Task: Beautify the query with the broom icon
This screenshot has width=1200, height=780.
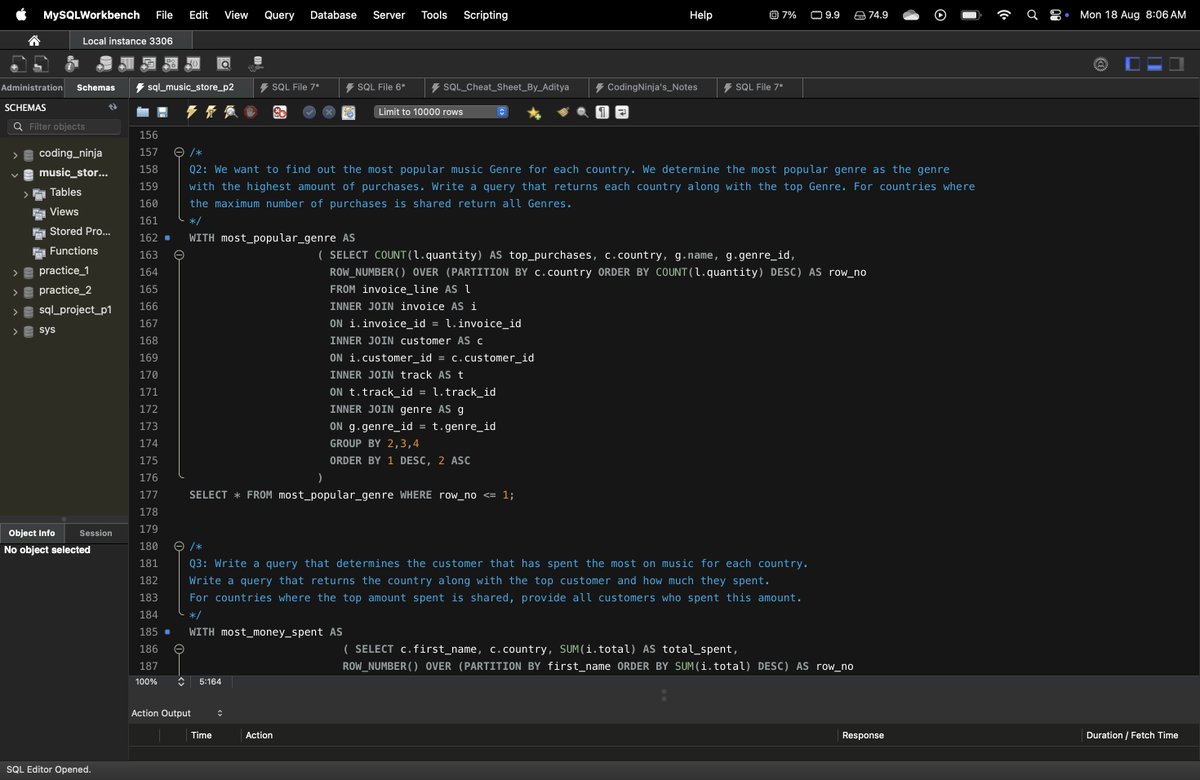Action: coord(564,112)
